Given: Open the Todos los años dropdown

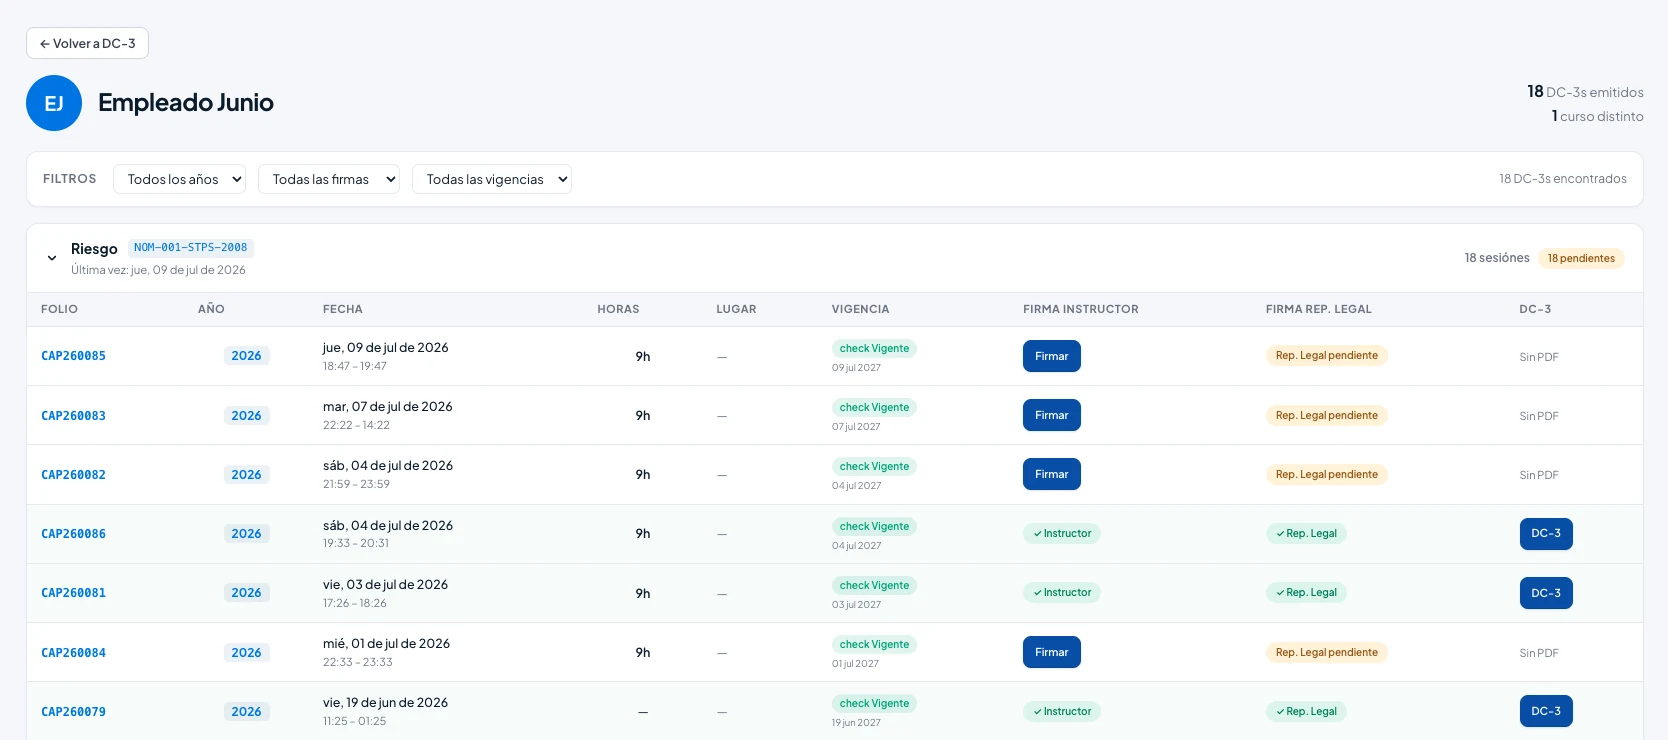Looking at the screenshot, I should tap(180, 179).
